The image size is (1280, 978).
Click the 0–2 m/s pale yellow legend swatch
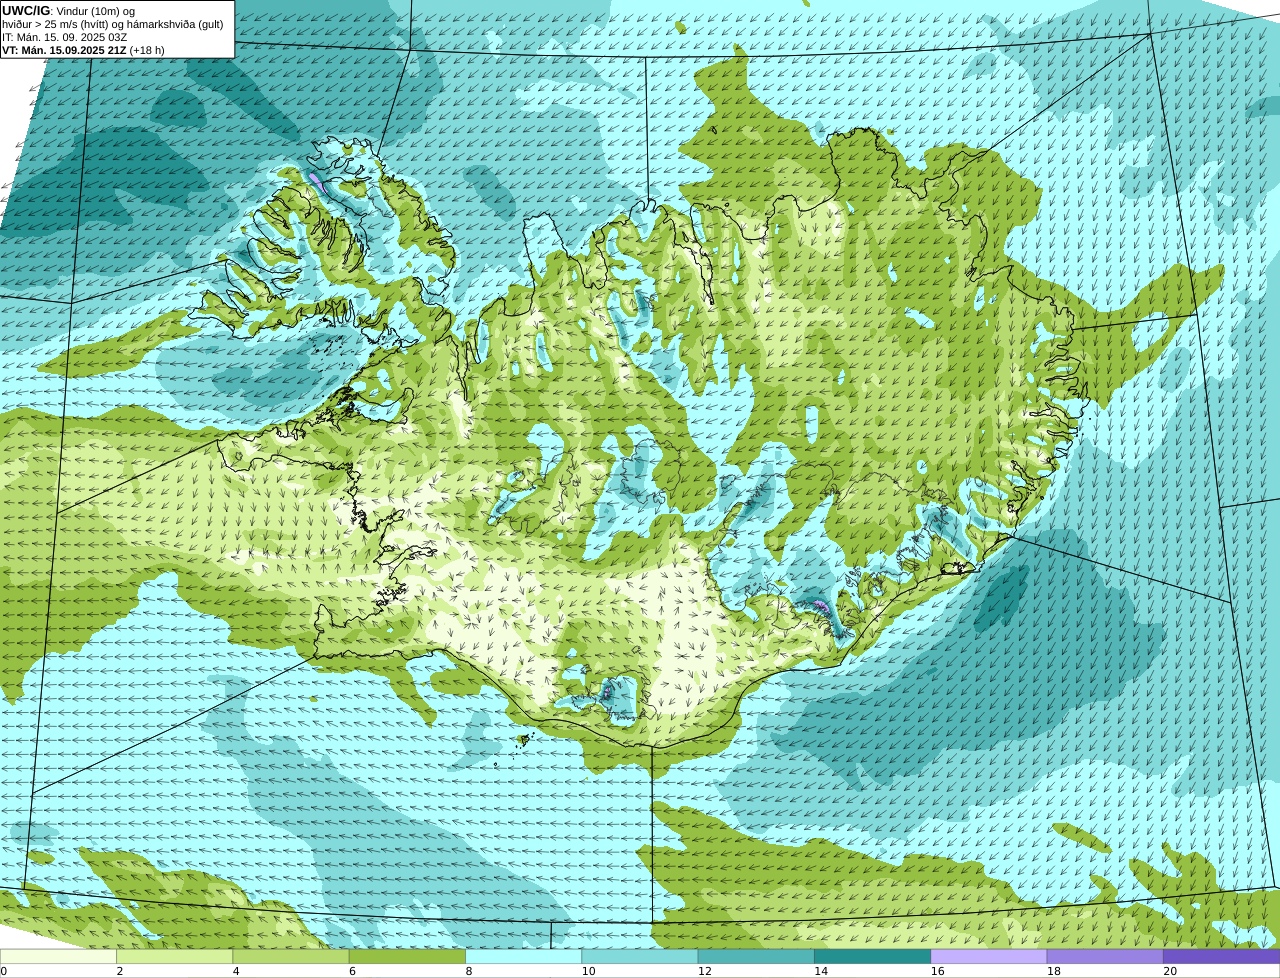click(x=58, y=956)
